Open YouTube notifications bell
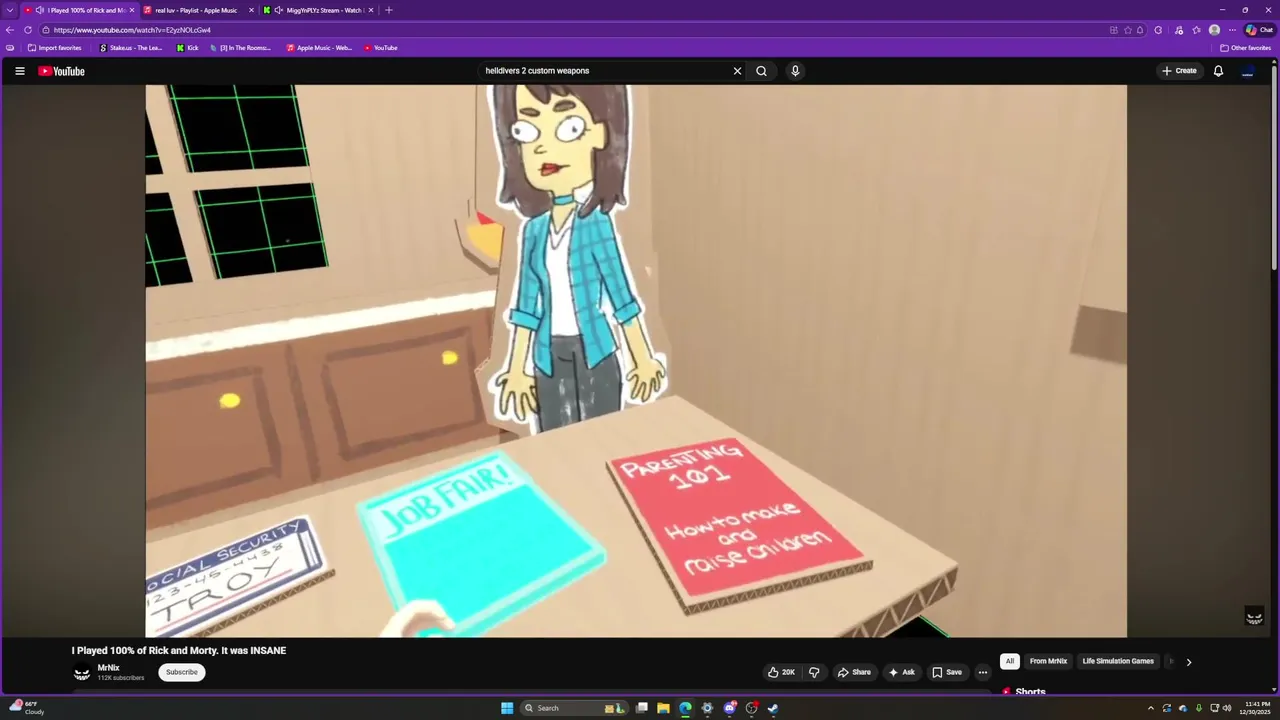The height and width of the screenshot is (720, 1280). (x=1218, y=71)
